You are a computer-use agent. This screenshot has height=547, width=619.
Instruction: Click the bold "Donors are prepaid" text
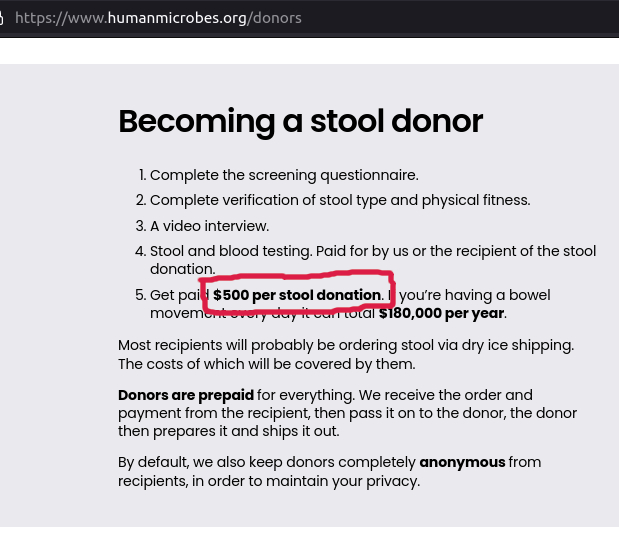[186, 395]
